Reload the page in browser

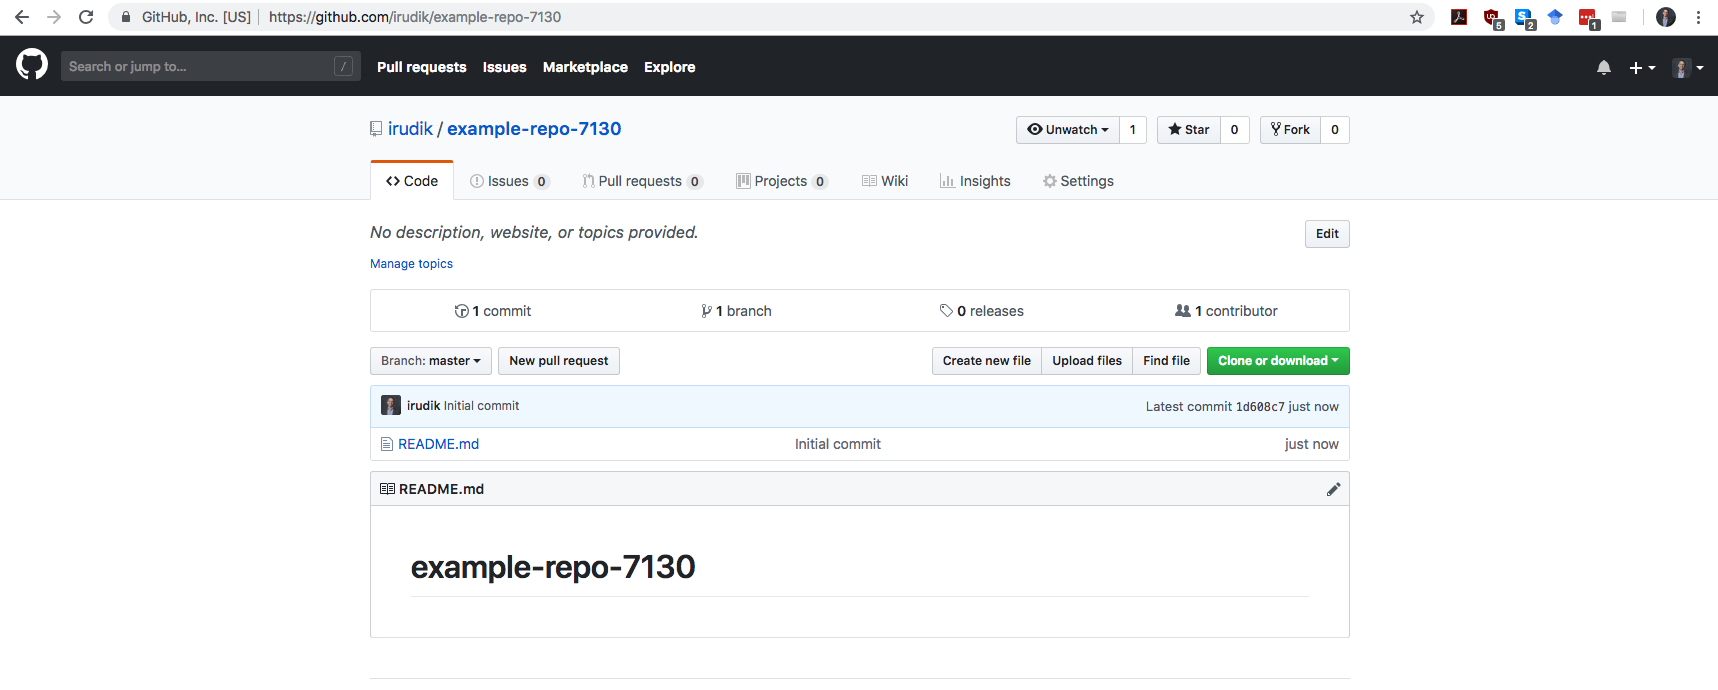pyautogui.click(x=86, y=17)
